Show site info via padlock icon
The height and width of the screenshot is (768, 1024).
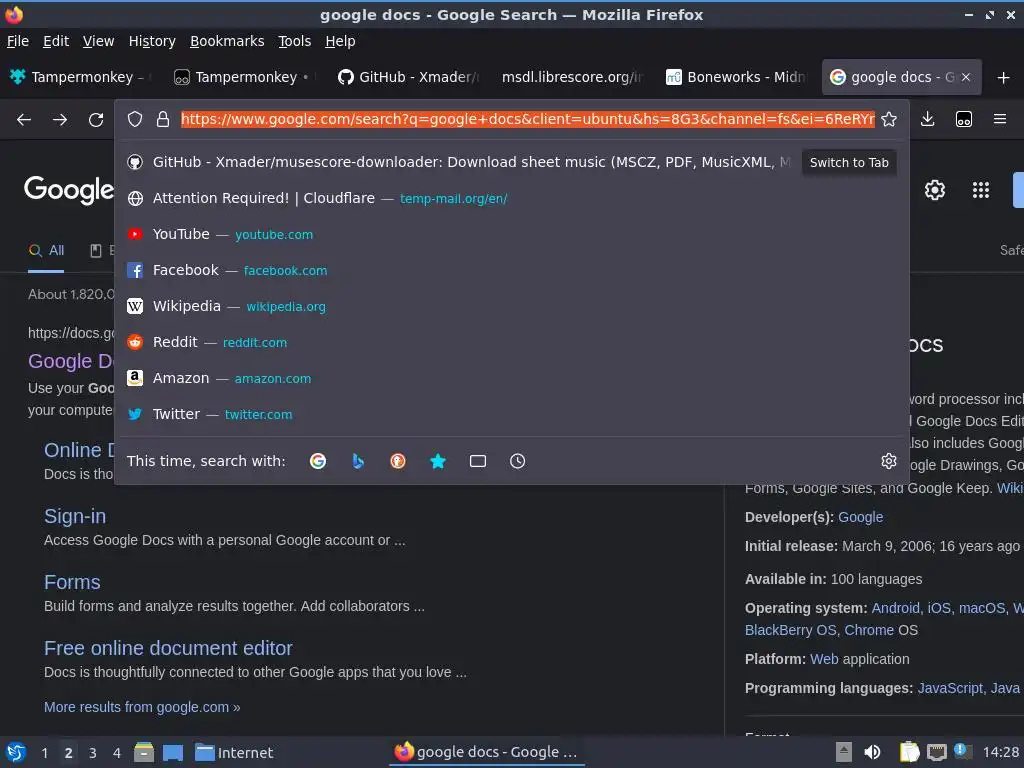point(163,120)
